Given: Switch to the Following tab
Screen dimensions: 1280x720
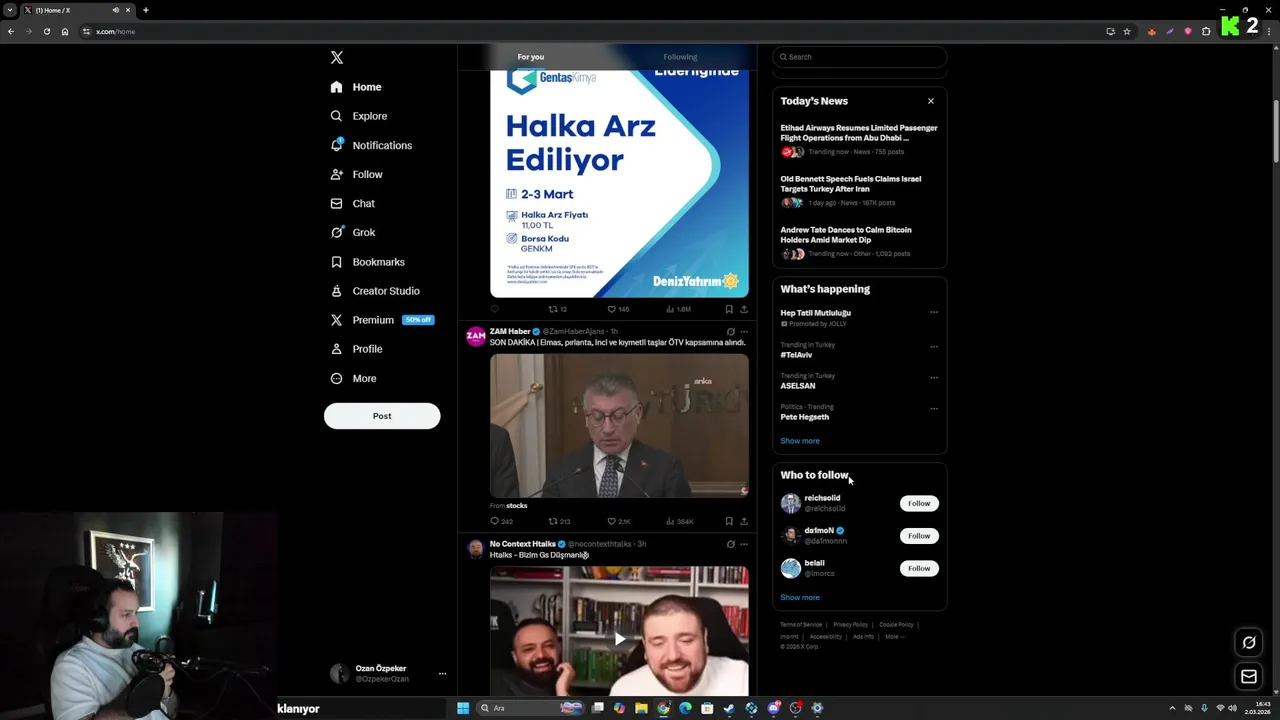Looking at the screenshot, I should pyautogui.click(x=680, y=57).
